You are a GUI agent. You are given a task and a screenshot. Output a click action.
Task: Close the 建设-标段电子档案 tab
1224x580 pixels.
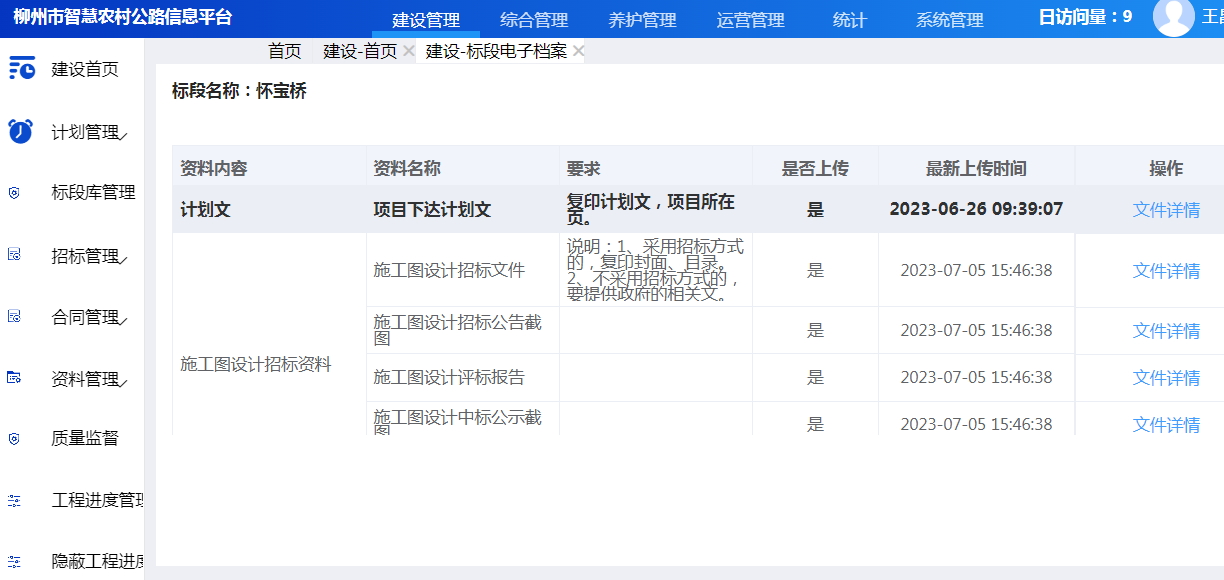pos(578,51)
